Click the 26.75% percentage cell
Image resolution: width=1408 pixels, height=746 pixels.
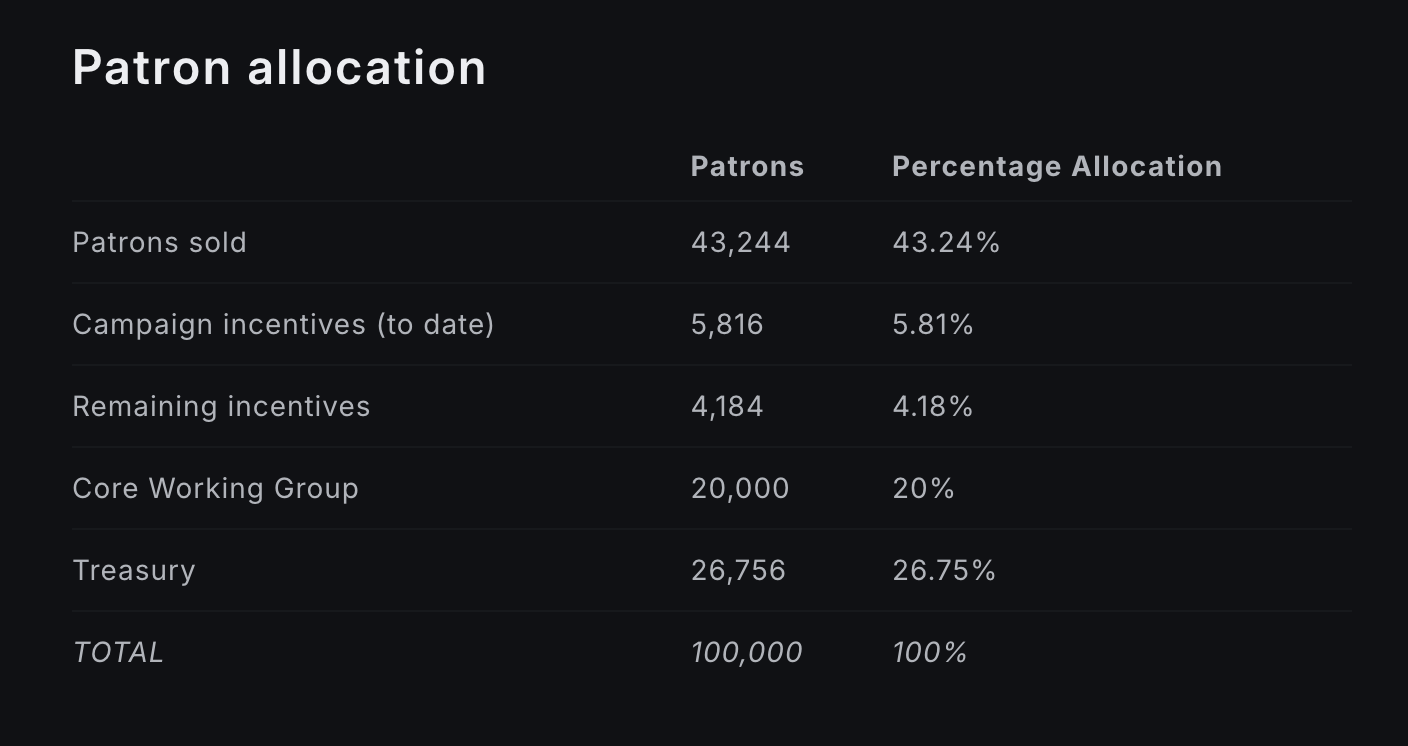(x=943, y=570)
